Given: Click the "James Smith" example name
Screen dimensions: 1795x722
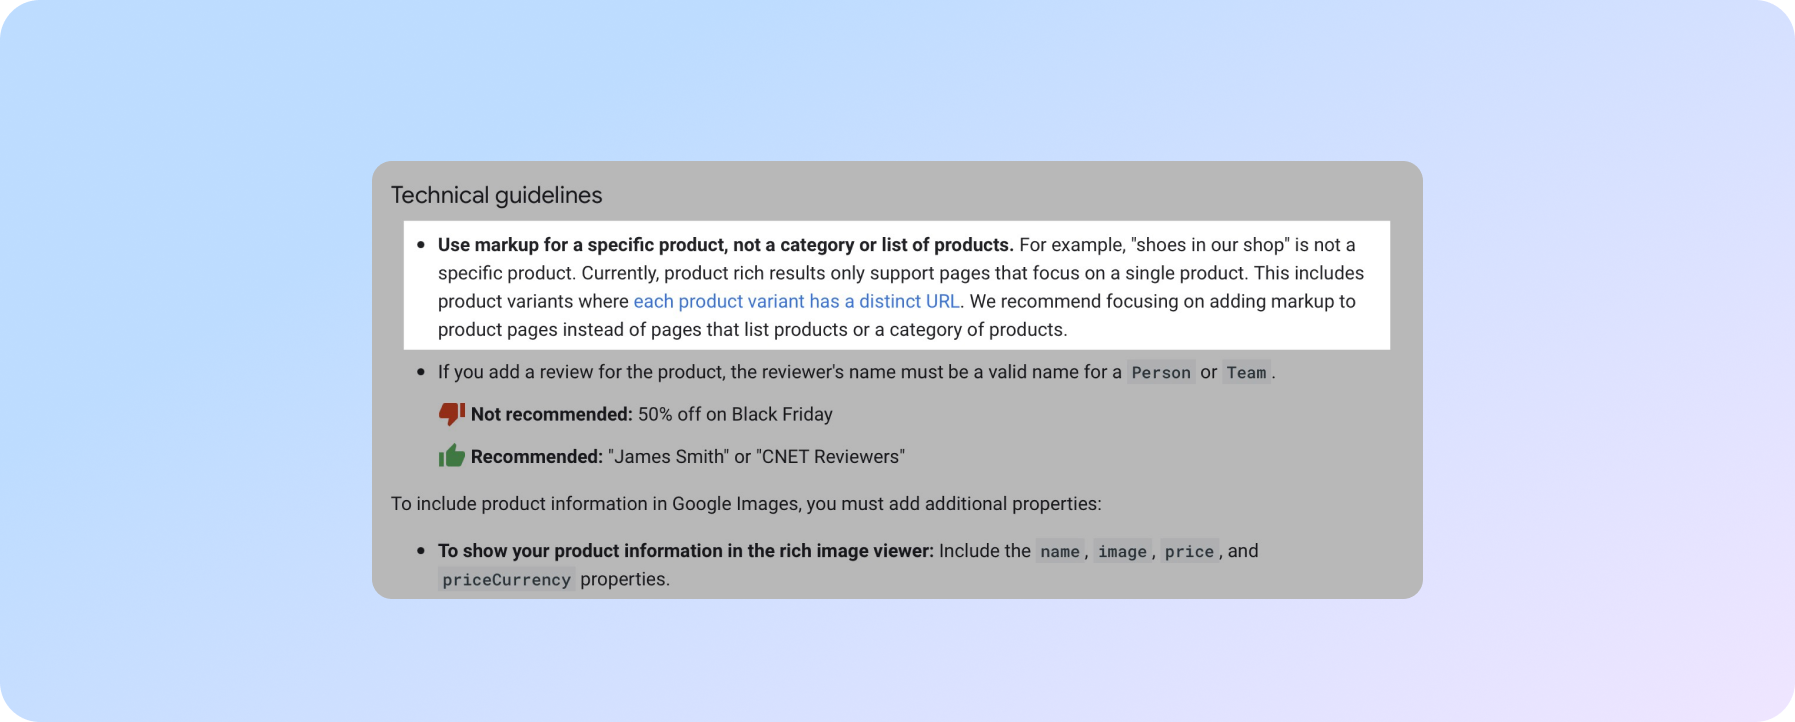Looking at the screenshot, I should click(668, 457).
